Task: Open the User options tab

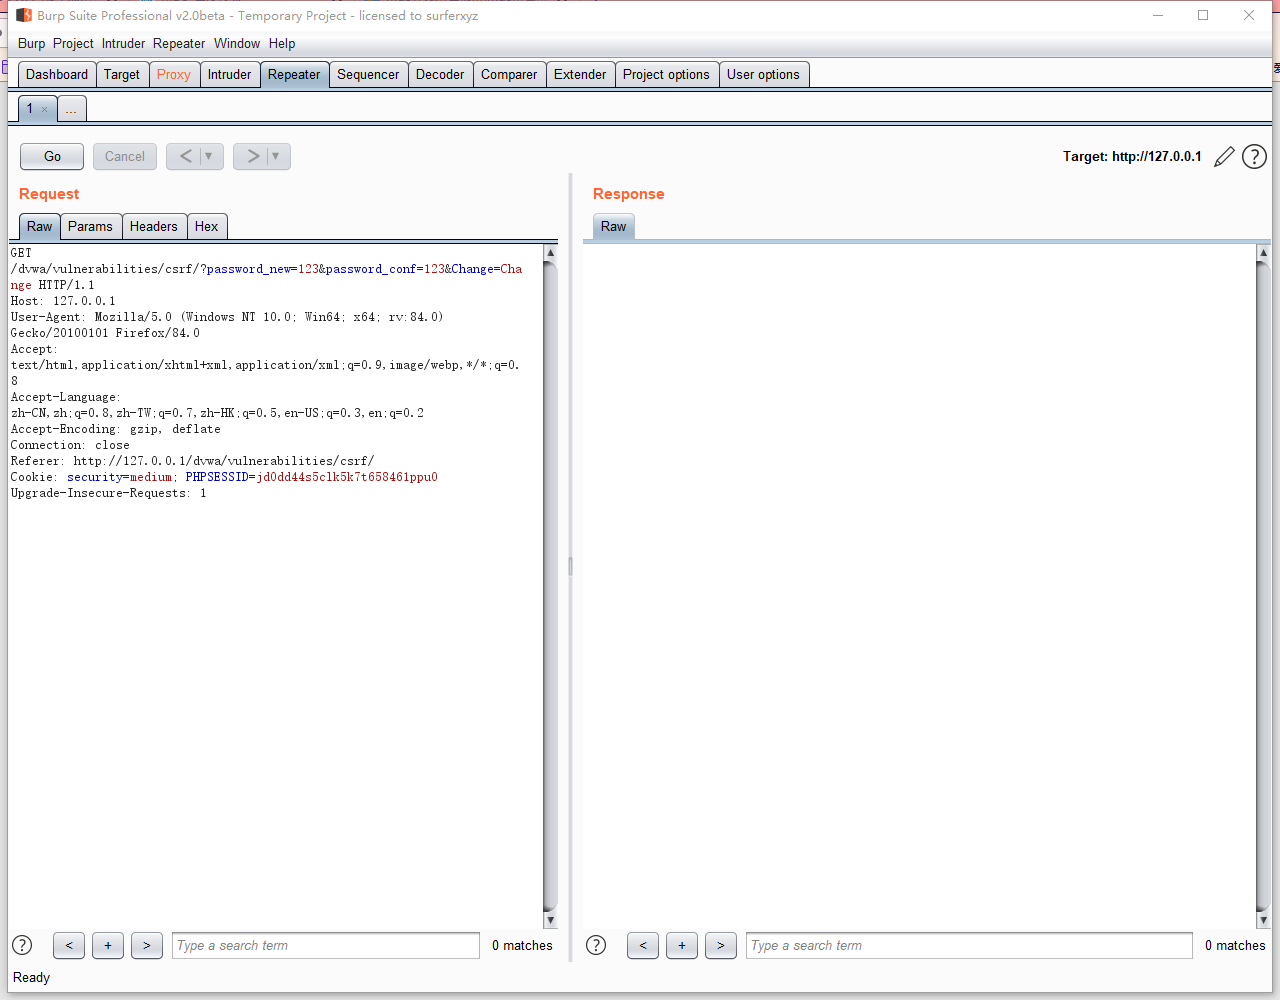Action: click(763, 74)
